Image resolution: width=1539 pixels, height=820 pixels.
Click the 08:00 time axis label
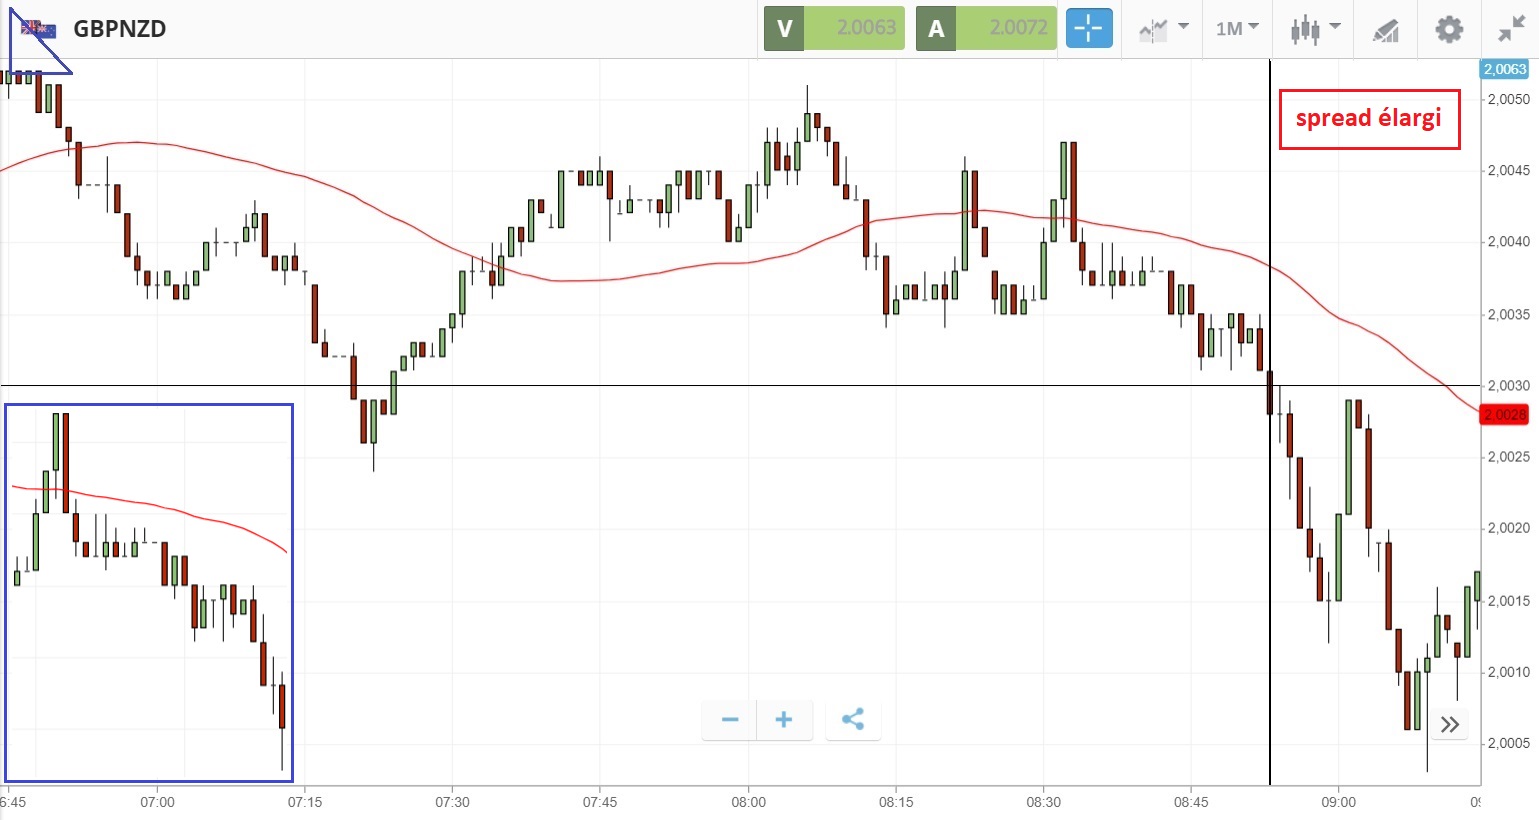748,802
